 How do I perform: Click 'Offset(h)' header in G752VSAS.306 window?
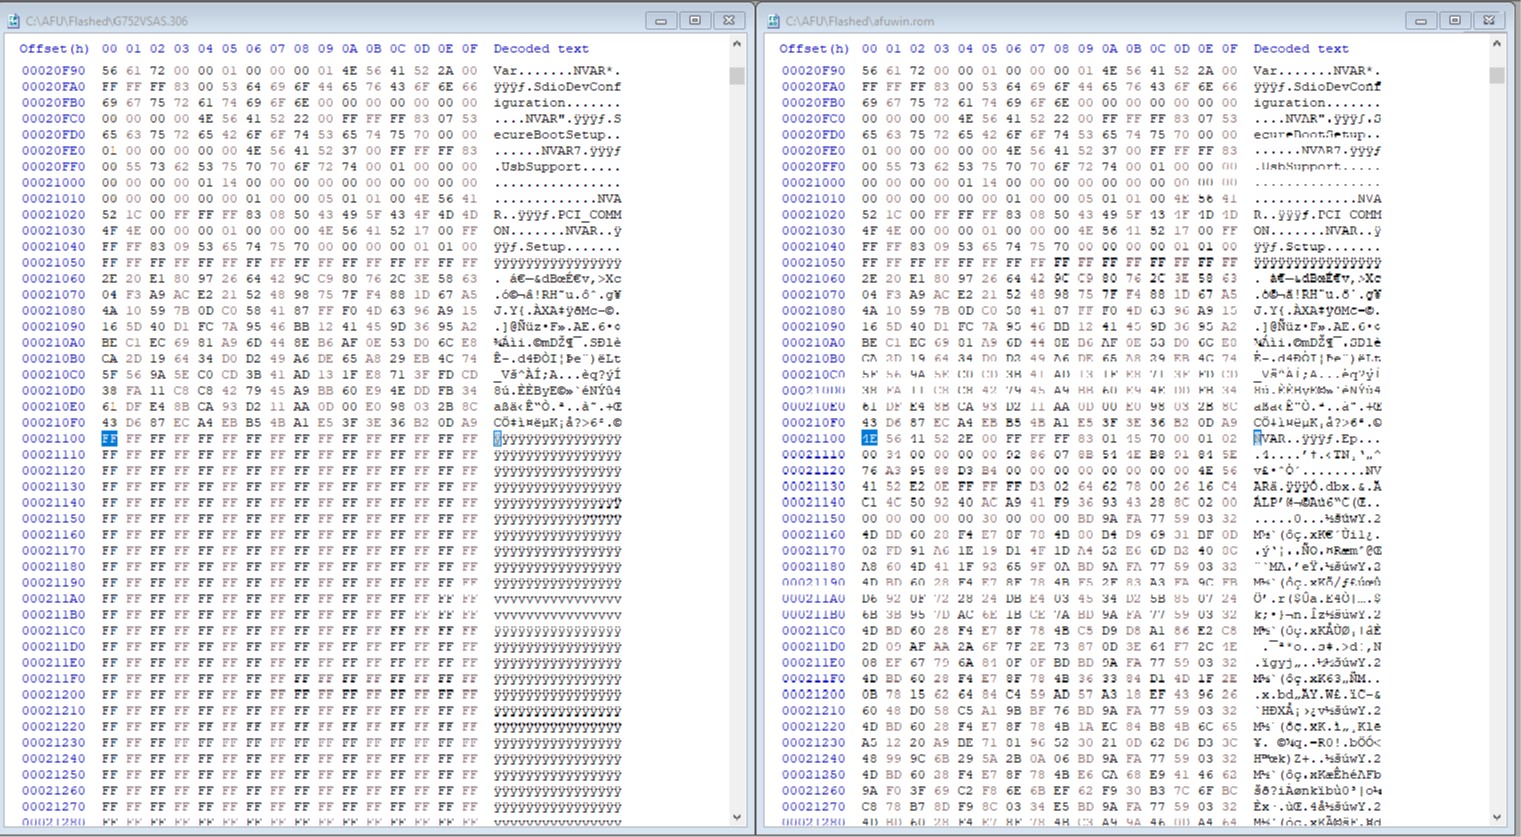tap(54, 48)
